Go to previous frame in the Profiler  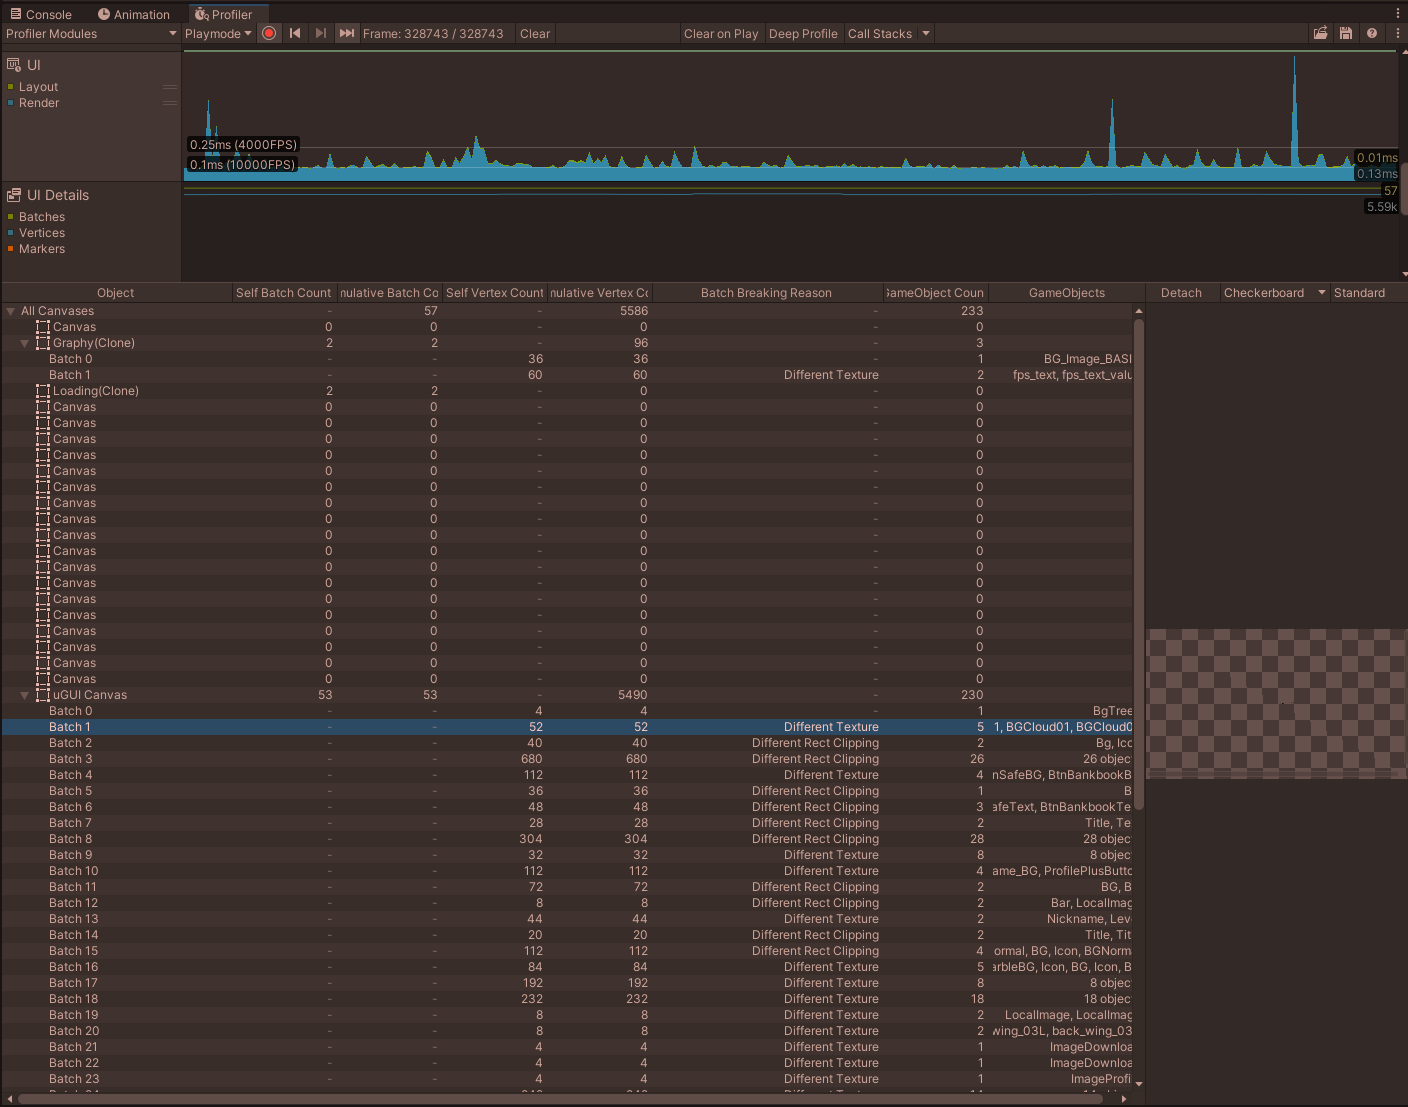tap(295, 33)
